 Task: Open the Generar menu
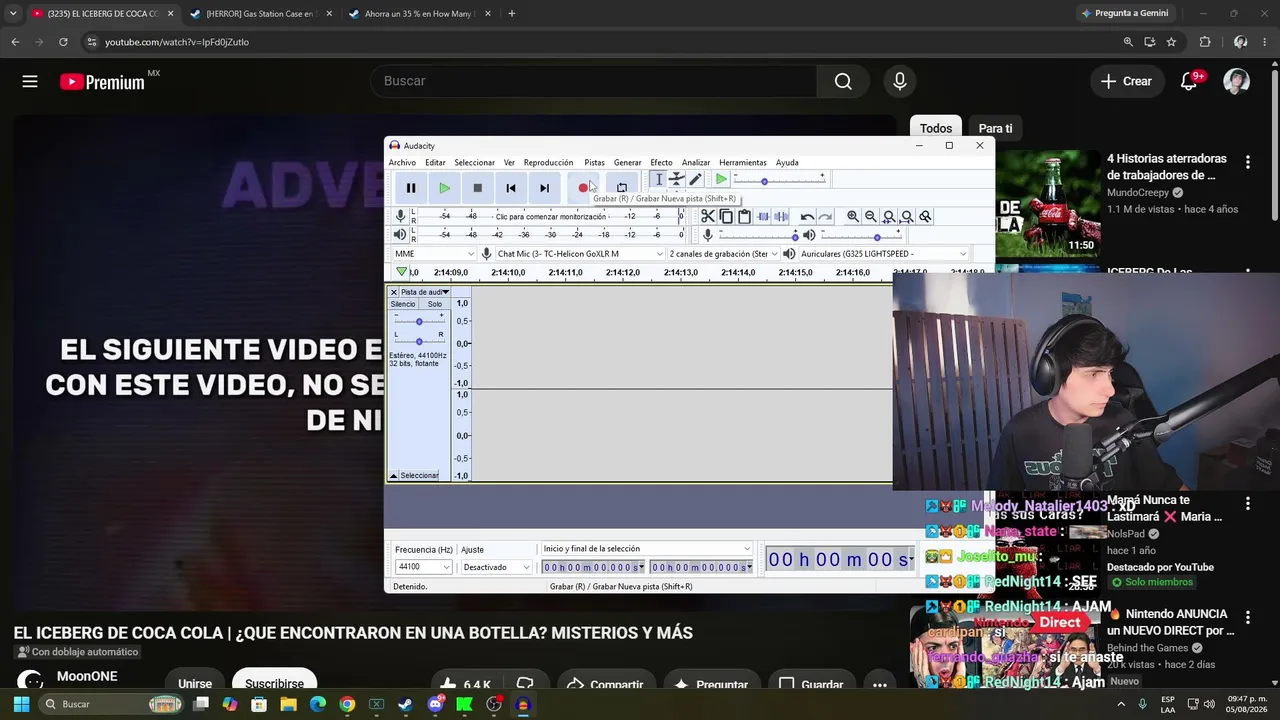[x=627, y=162]
